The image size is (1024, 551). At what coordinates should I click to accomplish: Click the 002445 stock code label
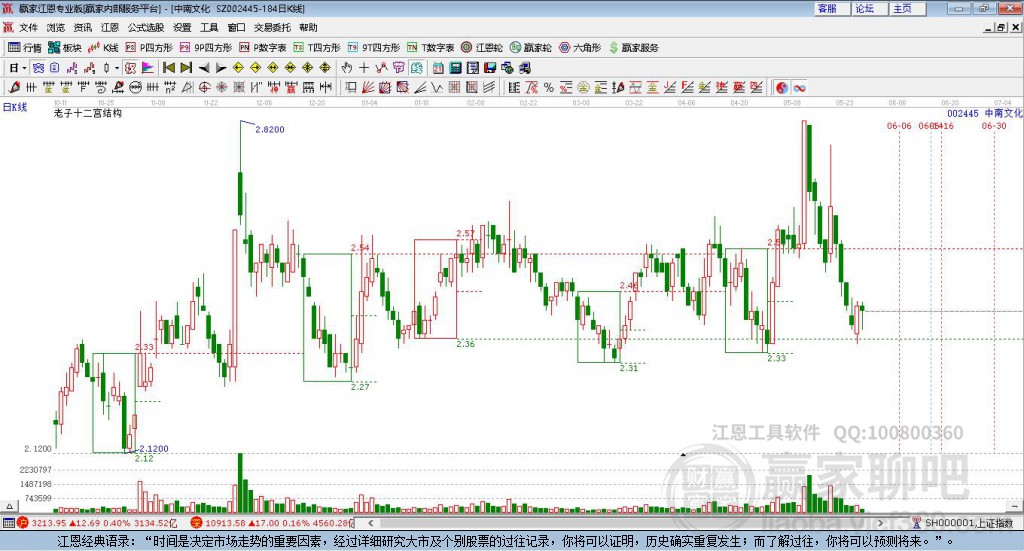[963, 114]
